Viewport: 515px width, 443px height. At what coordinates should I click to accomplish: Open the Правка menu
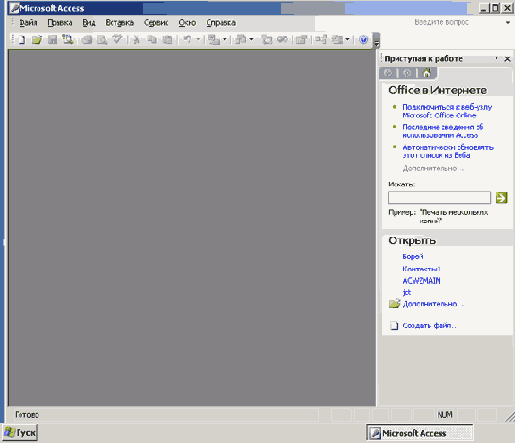point(60,23)
